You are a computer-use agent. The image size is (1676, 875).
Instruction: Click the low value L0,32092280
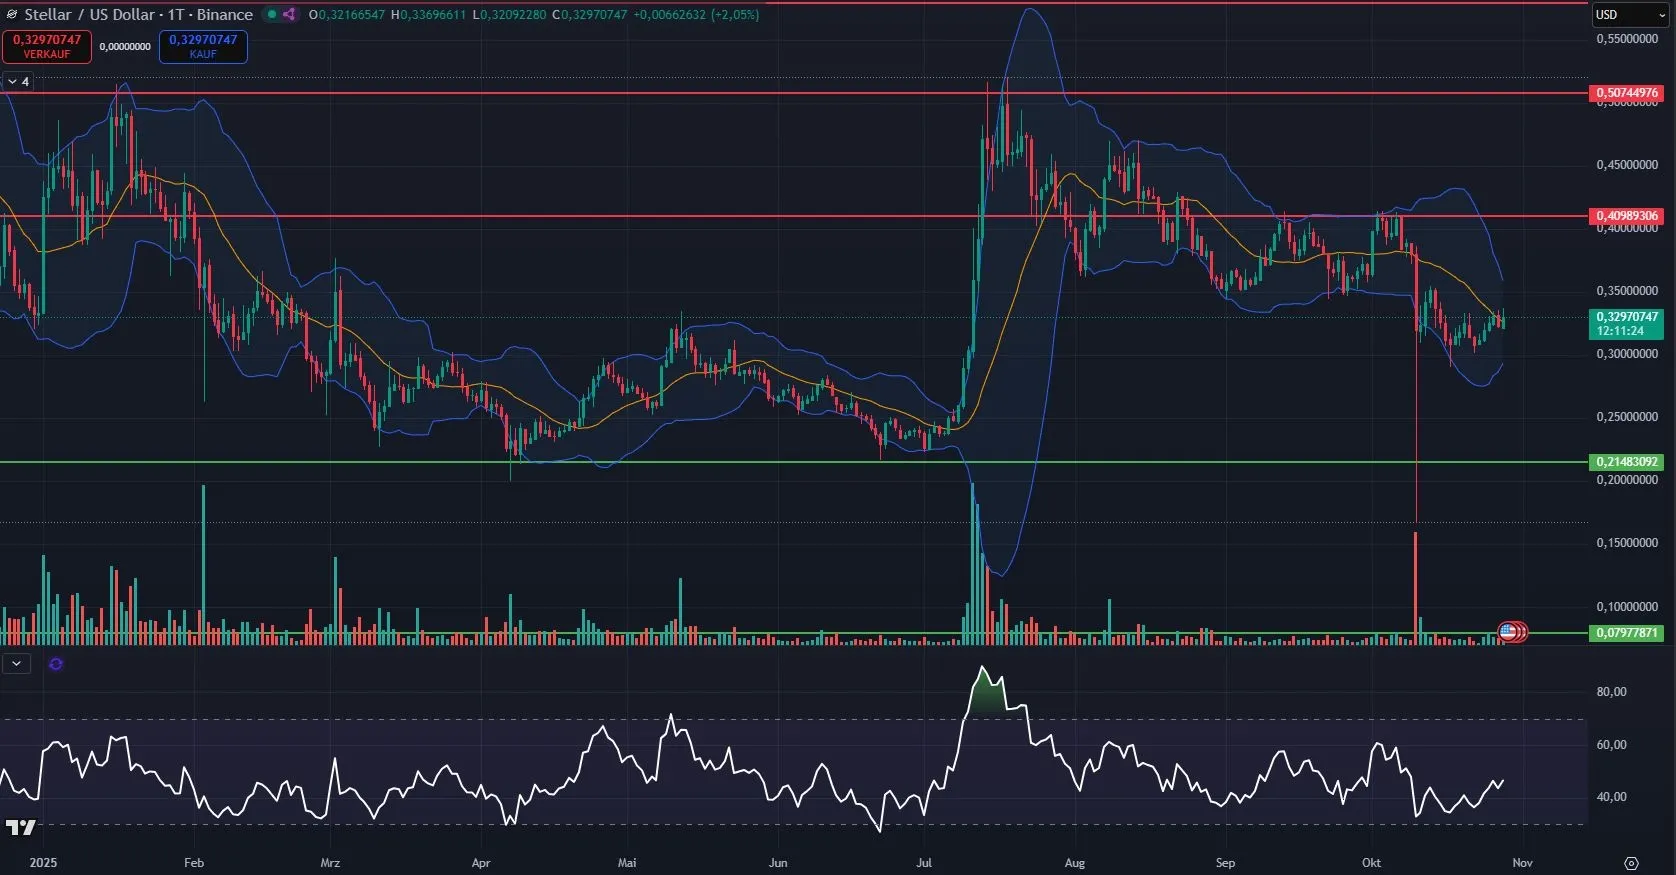pyautogui.click(x=509, y=15)
